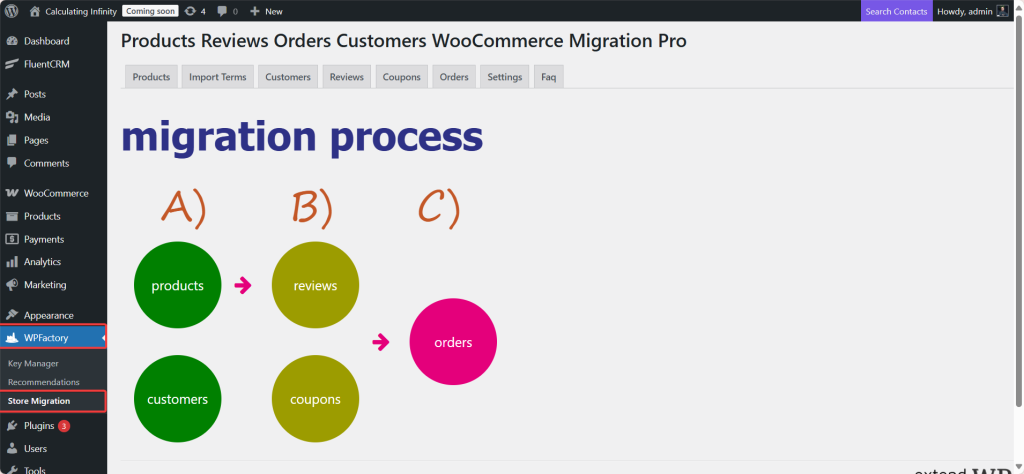Click the comments bubble icon in admin bar
This screenshot has height=474, width=1024.
click(222, 11)
